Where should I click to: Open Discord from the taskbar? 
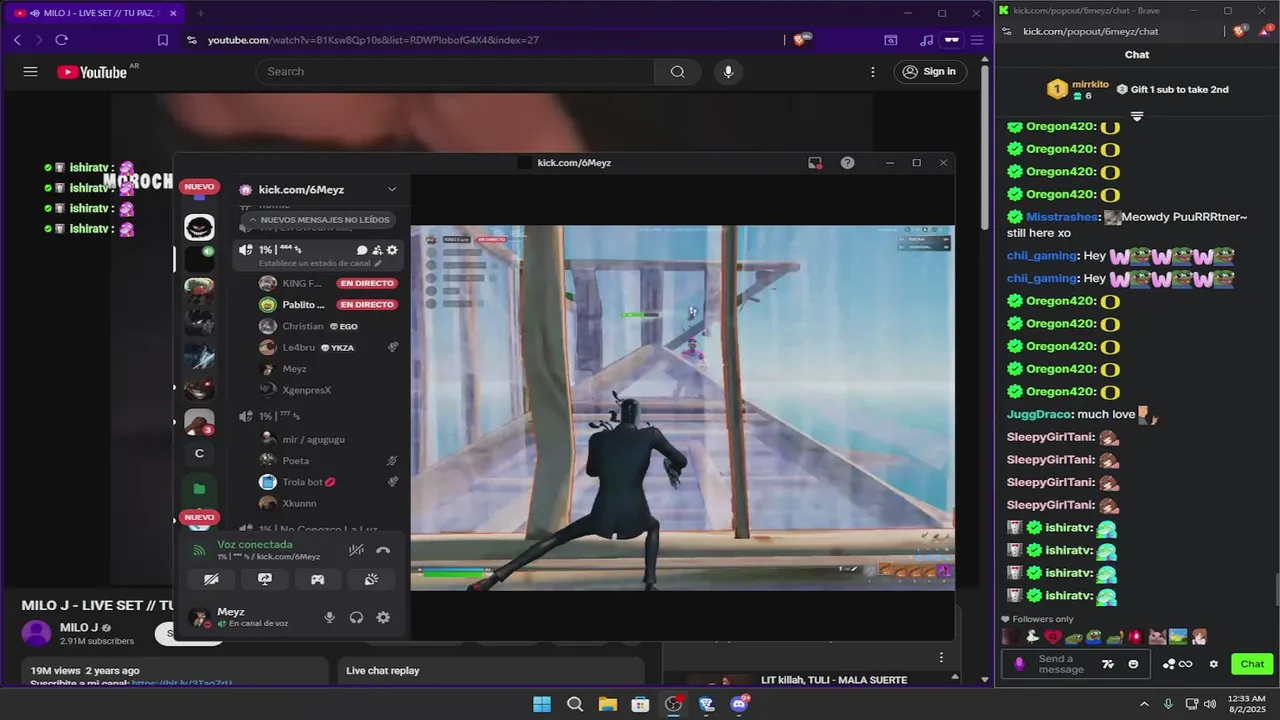pos(740,704)
